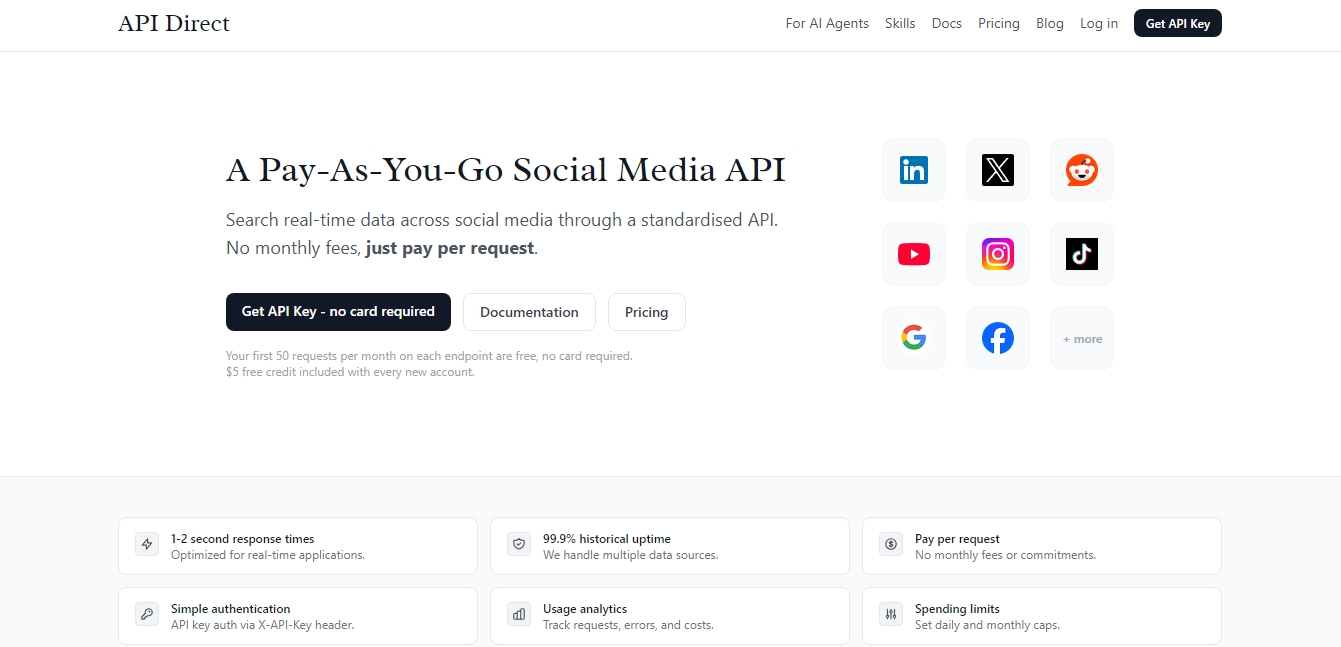Viewport: 1341px width, 647px height.
Task: Click 'Search real-time data across social media' sentence
Action: pos(502,220)
